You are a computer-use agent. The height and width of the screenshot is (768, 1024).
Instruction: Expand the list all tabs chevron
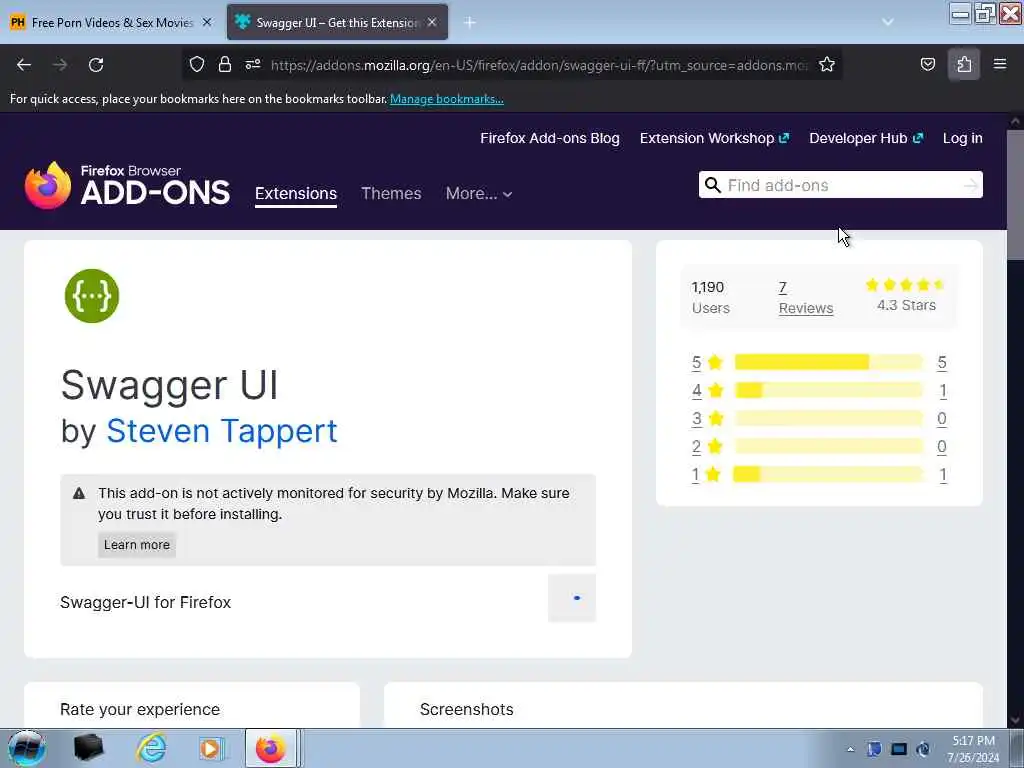tap(888, 22)
